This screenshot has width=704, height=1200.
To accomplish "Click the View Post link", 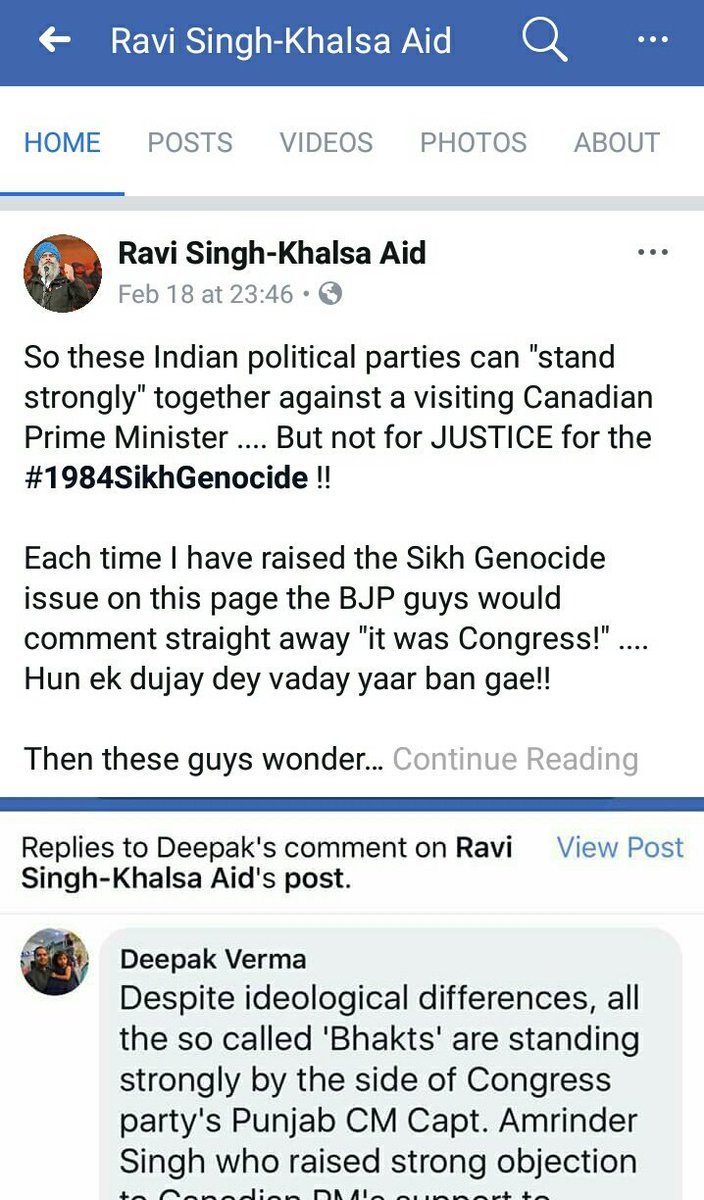I will point(620,847).
